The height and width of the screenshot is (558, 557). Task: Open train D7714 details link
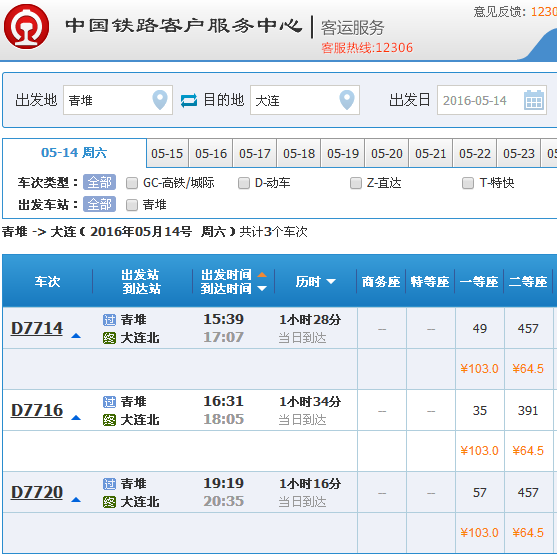[37, 328]
